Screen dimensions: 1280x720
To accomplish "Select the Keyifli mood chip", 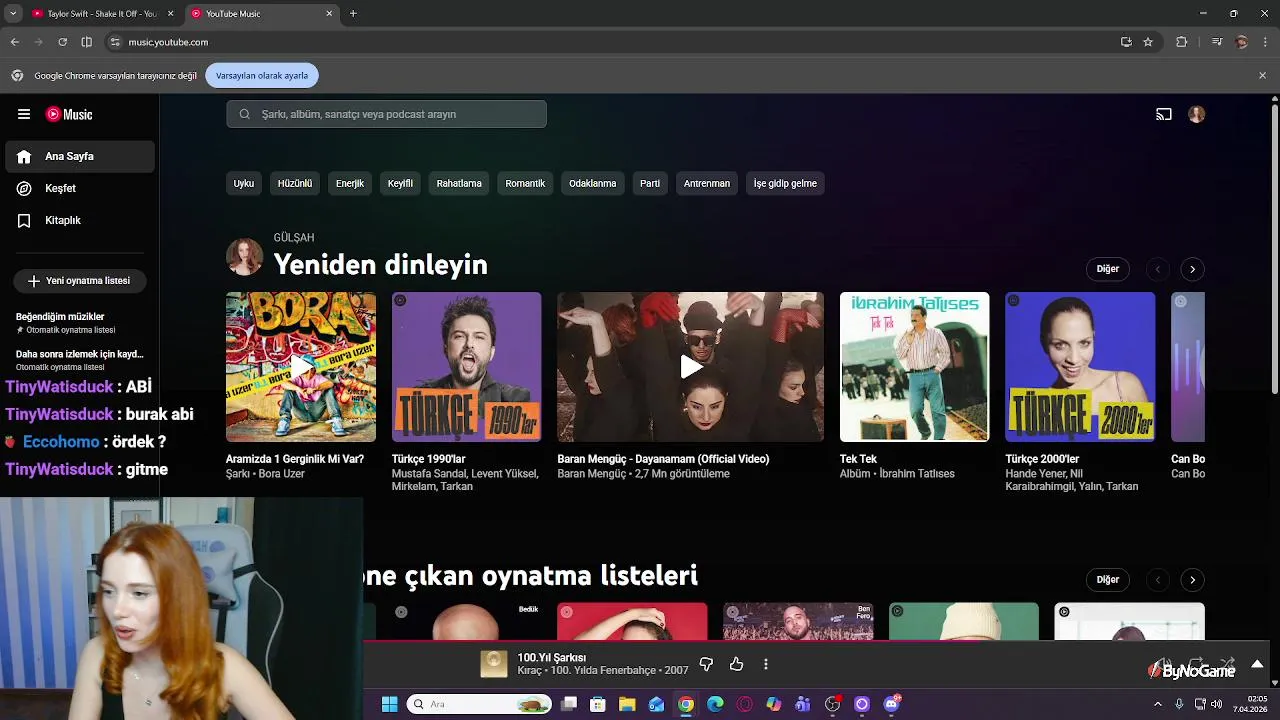I will 400,184.
